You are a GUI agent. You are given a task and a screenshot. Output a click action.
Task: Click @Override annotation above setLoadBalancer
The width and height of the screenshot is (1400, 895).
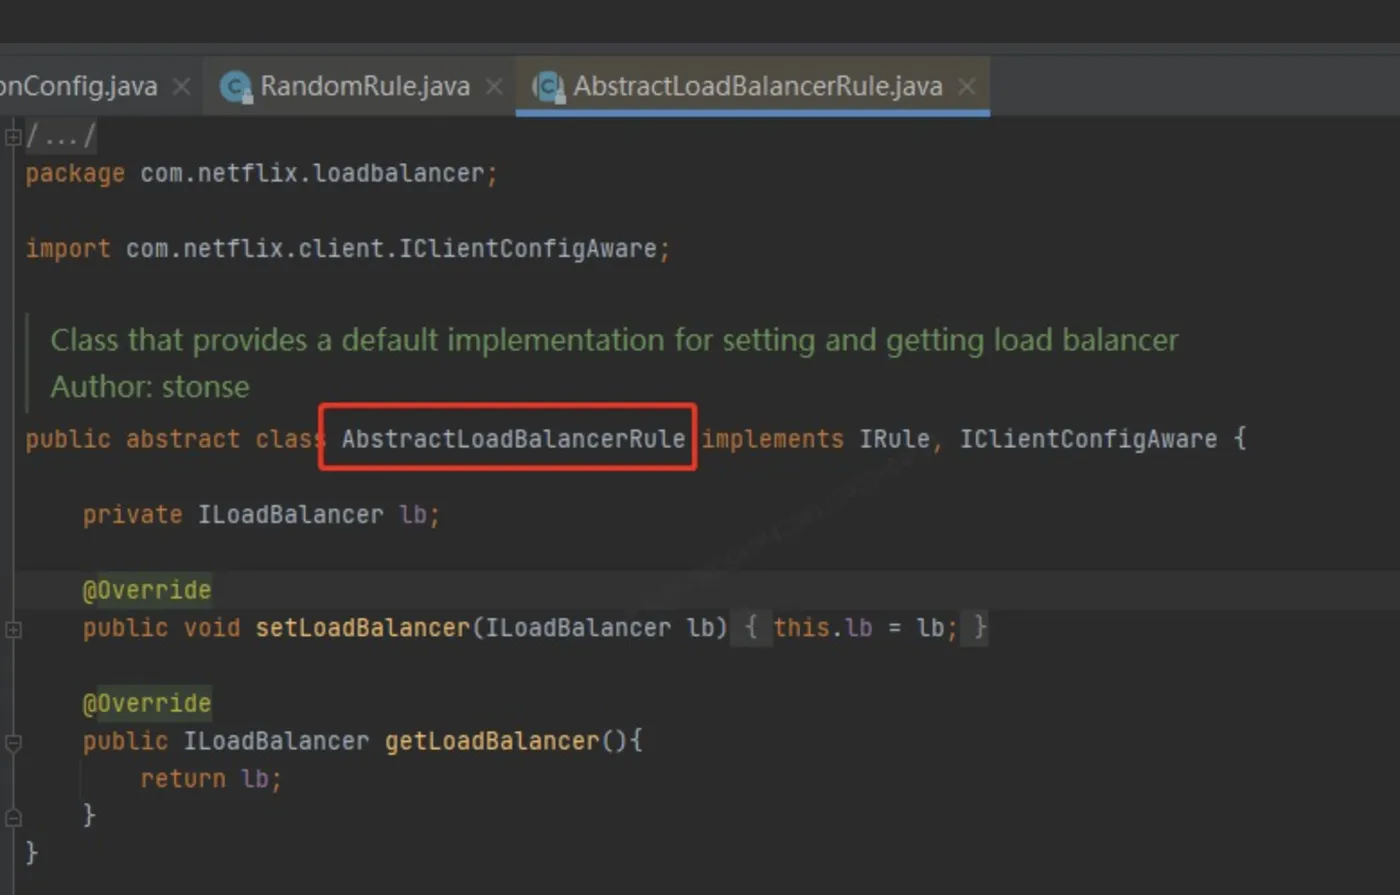(147, 590)
